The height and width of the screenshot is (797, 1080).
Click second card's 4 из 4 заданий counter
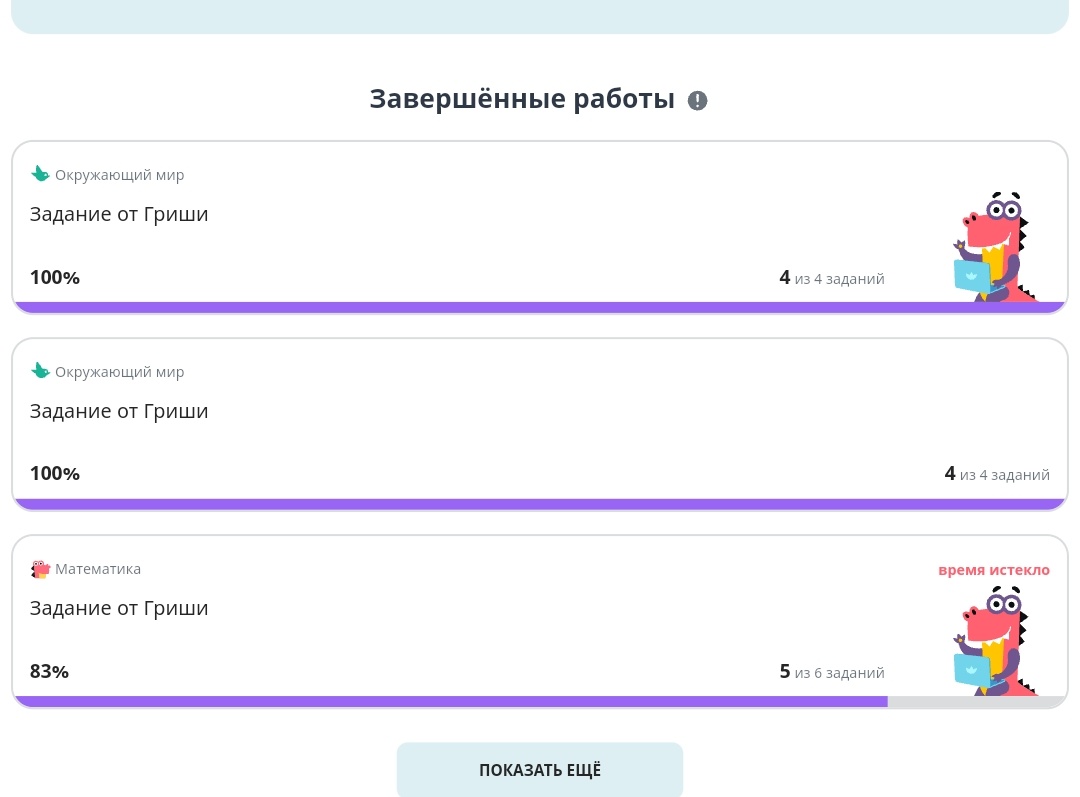point(997,474)
